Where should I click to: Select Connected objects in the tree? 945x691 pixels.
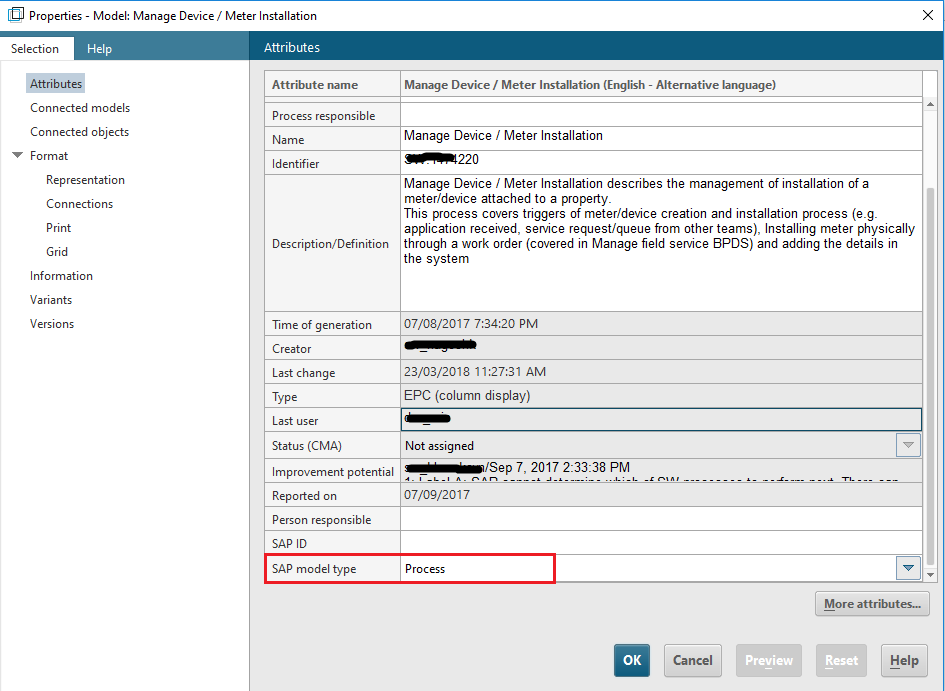tap(79, 132)
